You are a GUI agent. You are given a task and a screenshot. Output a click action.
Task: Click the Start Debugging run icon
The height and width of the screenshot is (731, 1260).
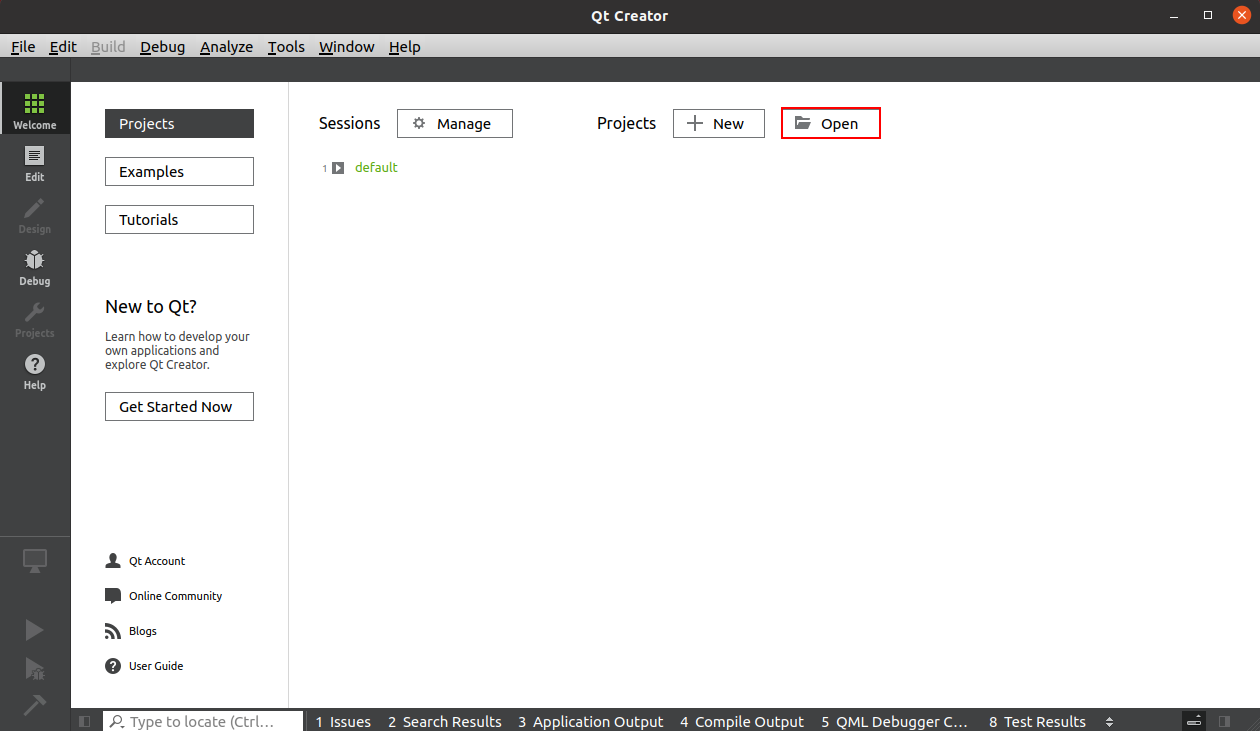pyautogui.click(x=34, y=668)
